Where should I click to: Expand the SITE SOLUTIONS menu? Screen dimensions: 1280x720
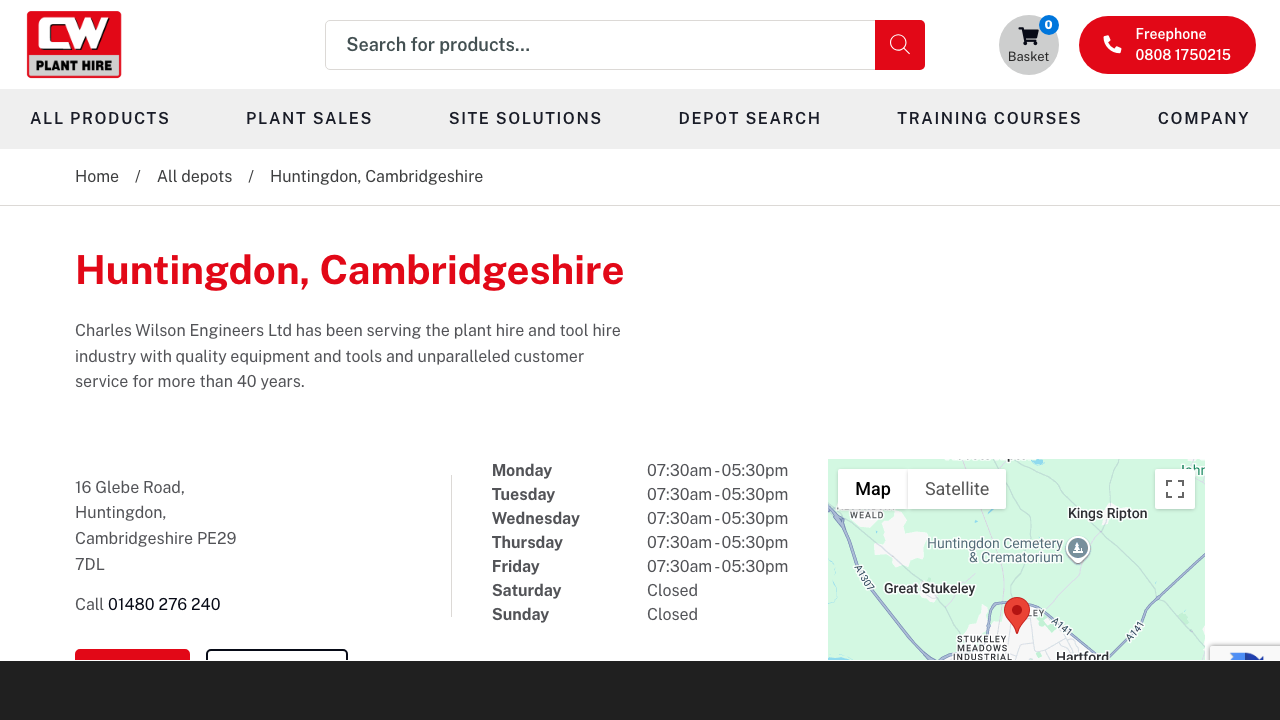tap(525, 118)
